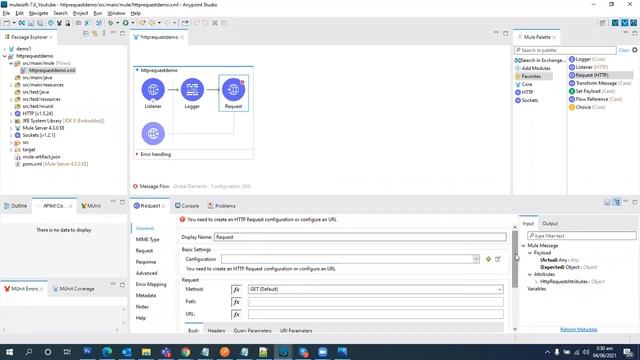Expand the Error handling section

(x=137, y=154)
